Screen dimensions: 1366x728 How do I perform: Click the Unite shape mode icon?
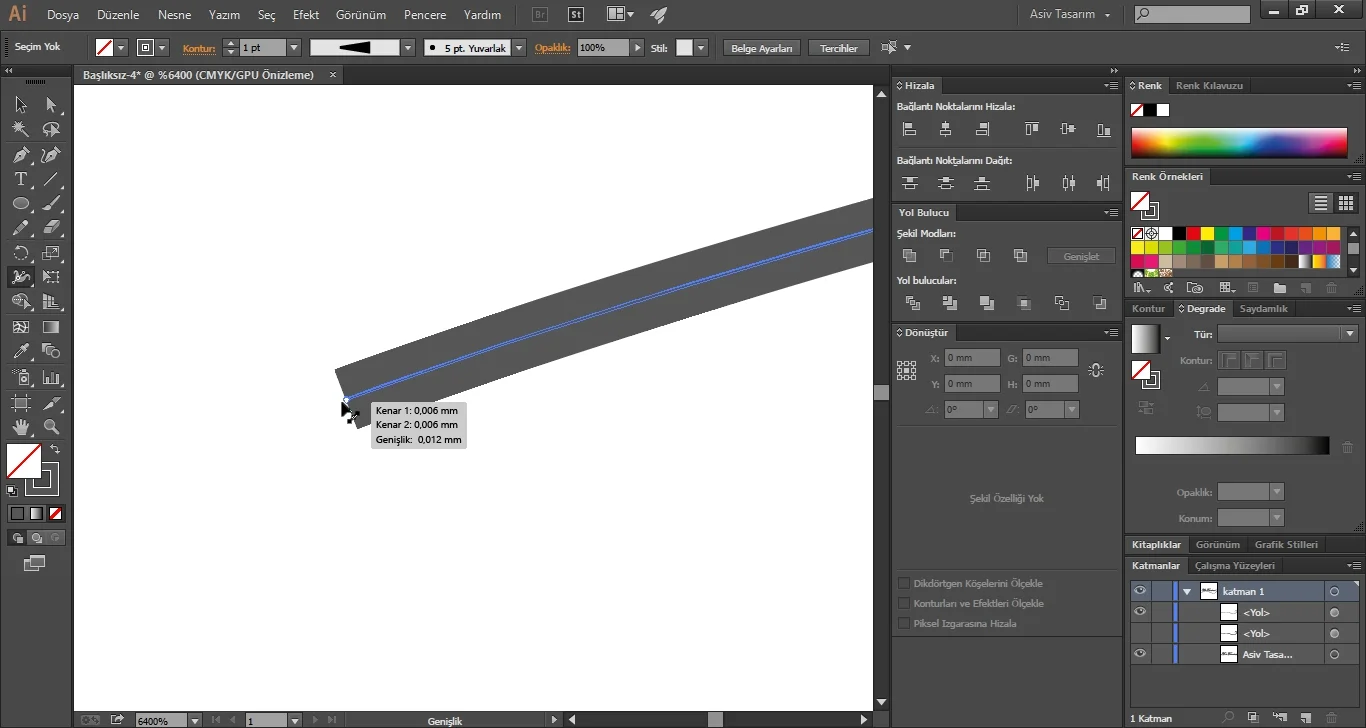tap(909, 256)
